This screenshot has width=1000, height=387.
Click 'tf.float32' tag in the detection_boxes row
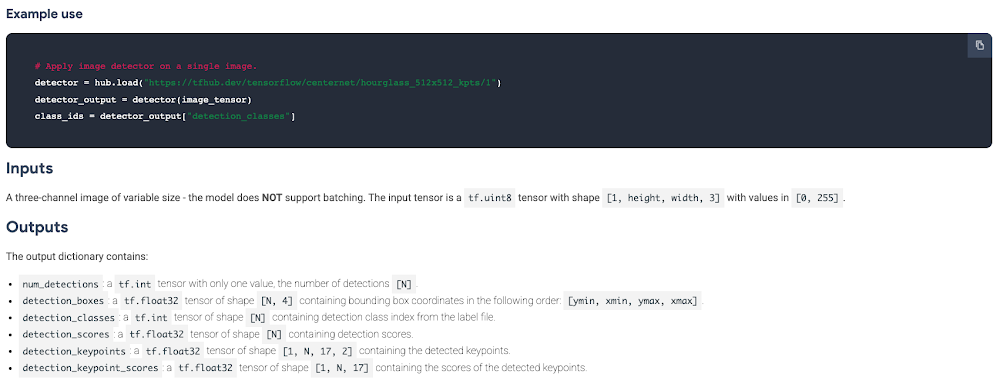(x=152, y=300)
